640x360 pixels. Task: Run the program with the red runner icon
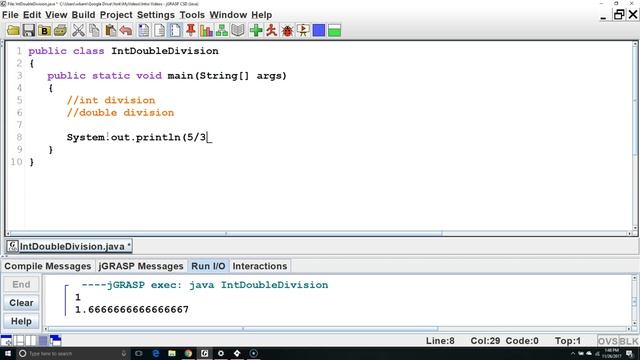(271, 31)
